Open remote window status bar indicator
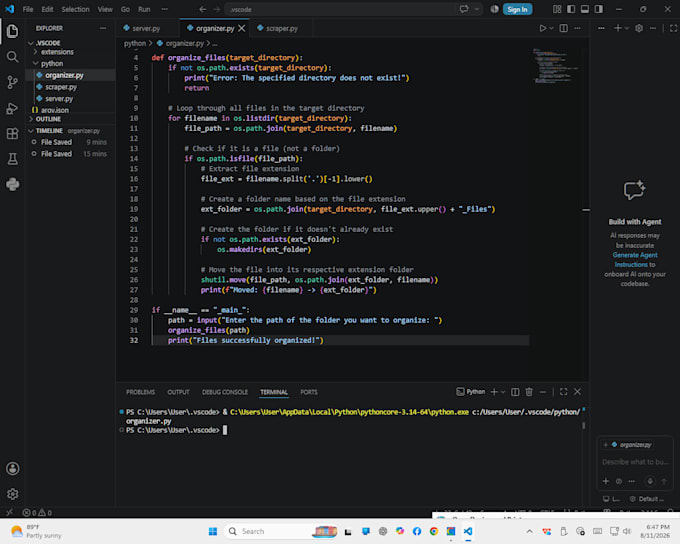 coord(9,513)
